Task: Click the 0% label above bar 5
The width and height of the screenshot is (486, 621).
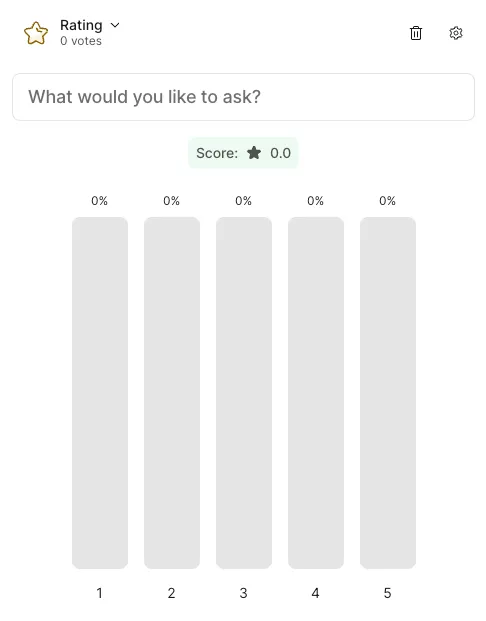Action: tap(387, 201)
